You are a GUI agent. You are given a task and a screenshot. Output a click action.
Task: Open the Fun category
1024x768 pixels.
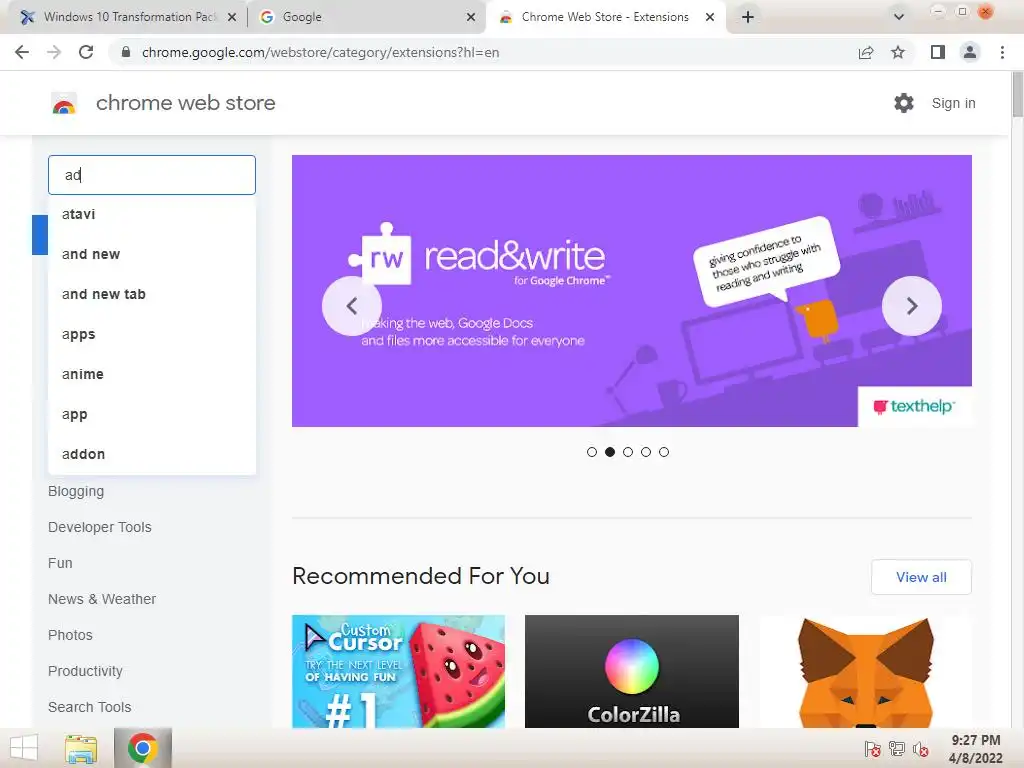(x=60, y=563)
